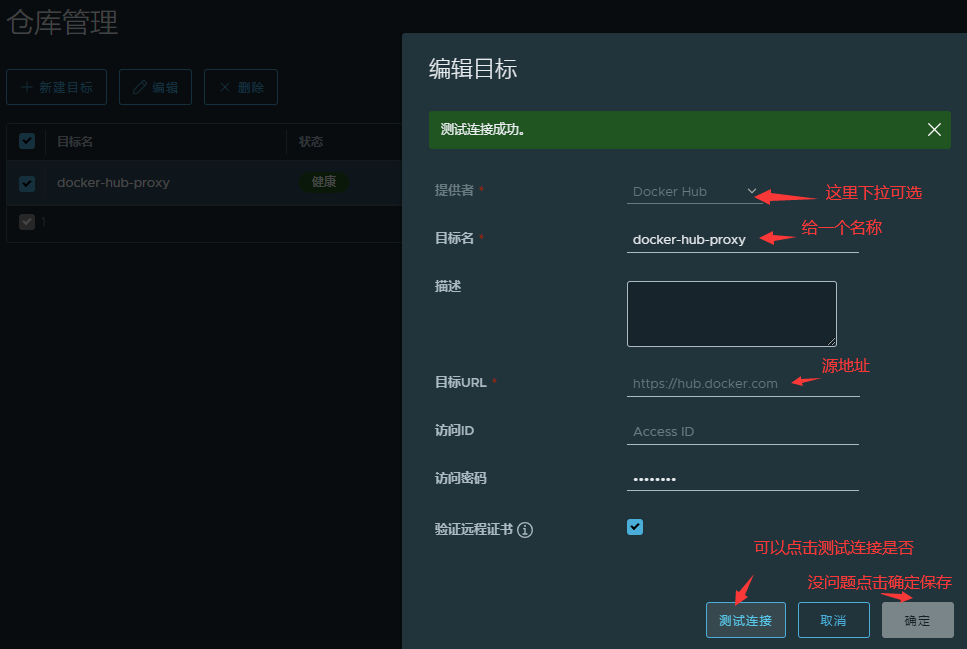967x649 pixels.
Task: Close the 测试连接成功 success banner
Action: pos(934,130)
